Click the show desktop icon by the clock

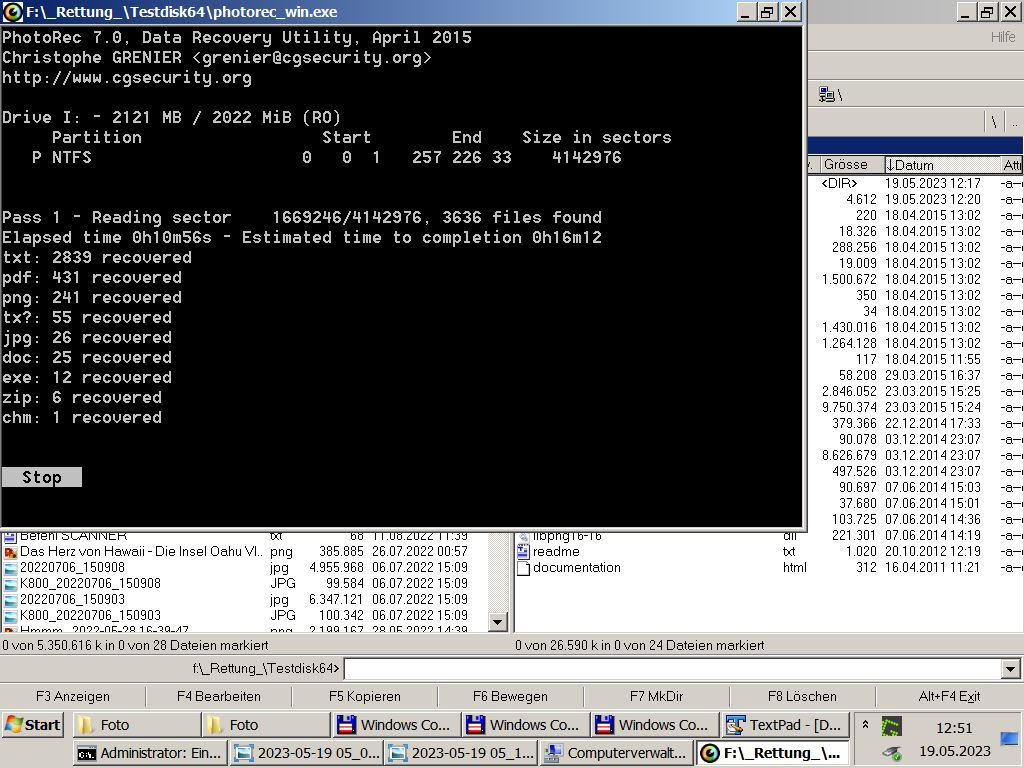point(1010,739)
